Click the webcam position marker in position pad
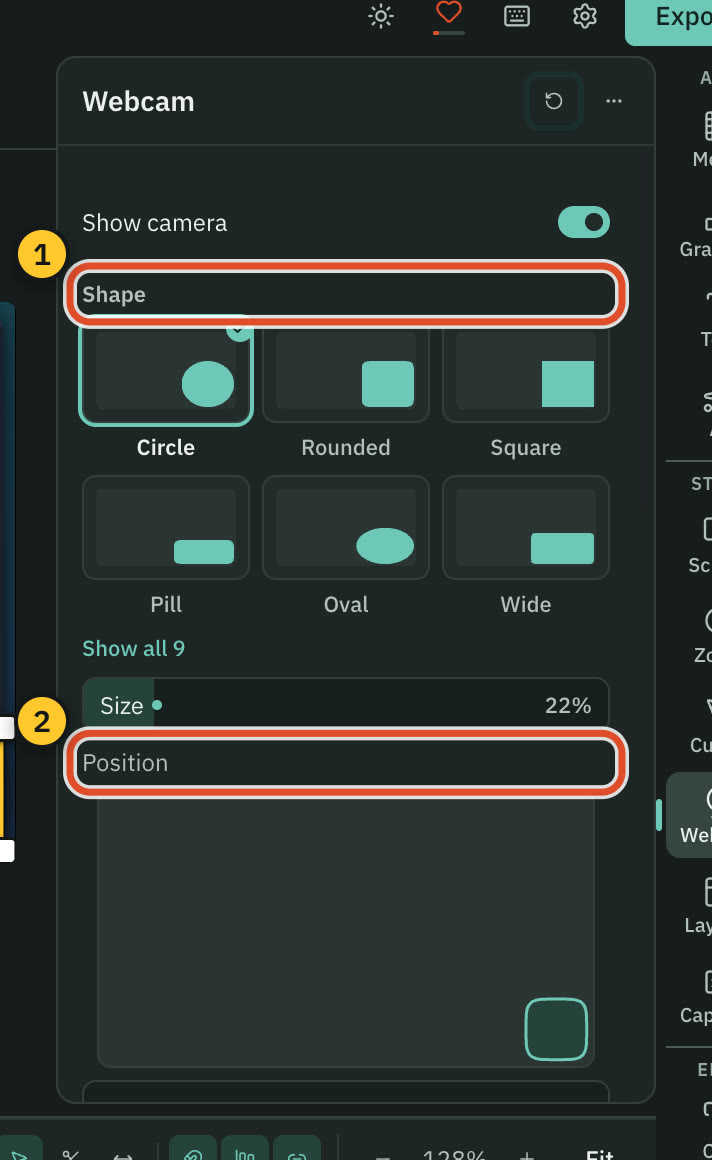Viewport: 712px width, 1160px height. pyautogui.click(x=556, y=1029)
